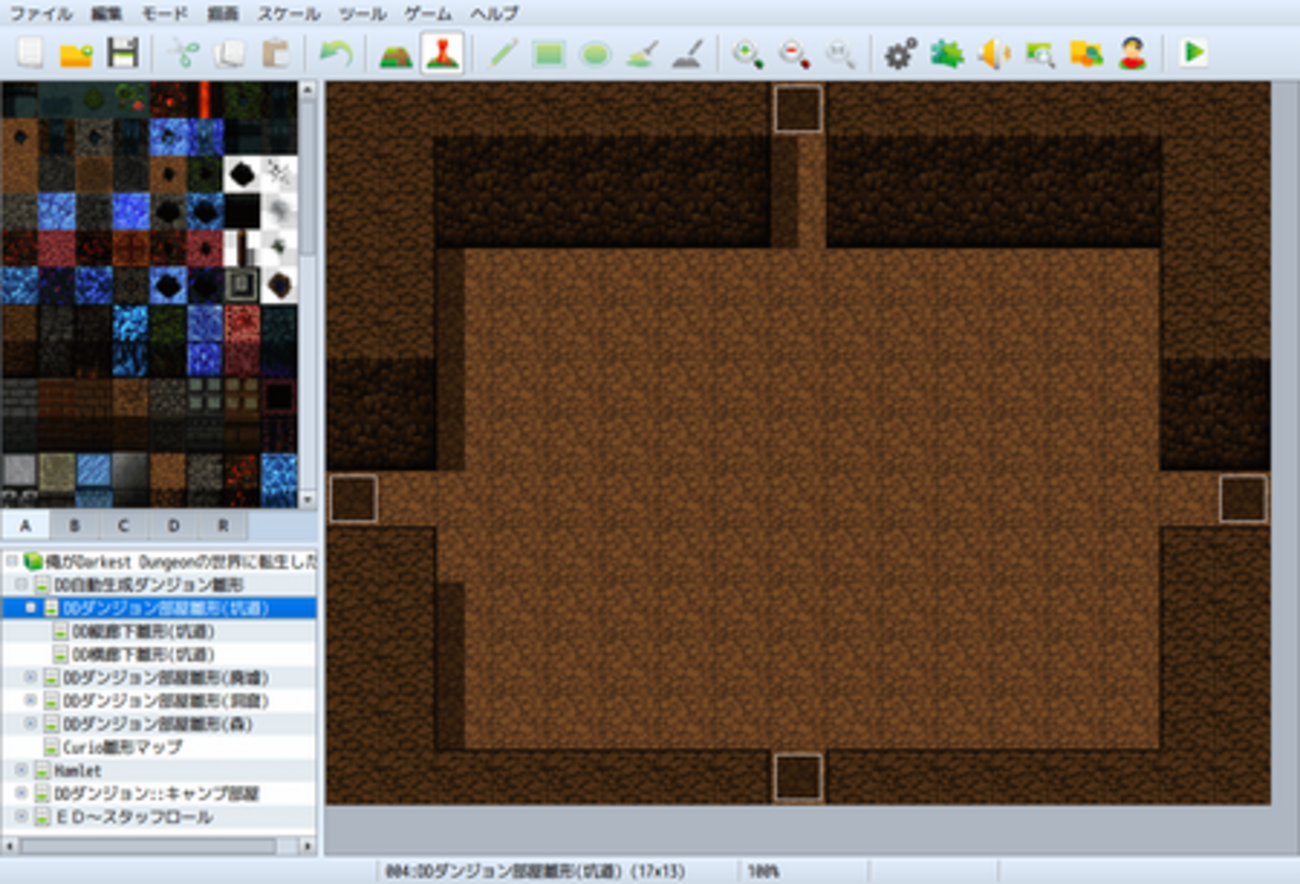The height and width of the screenshot is (884, 1300).
Task: Open a project with the folder icon
Action: point(76,52)
